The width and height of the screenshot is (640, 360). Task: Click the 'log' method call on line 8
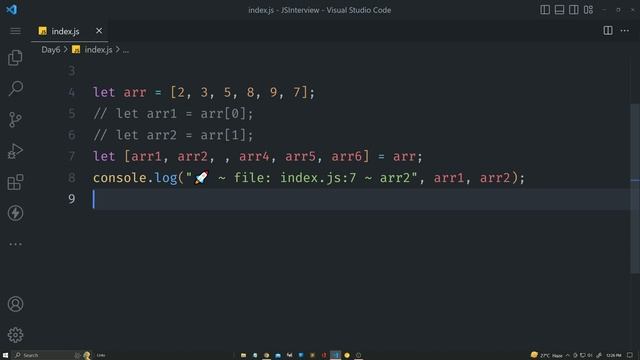165,178
